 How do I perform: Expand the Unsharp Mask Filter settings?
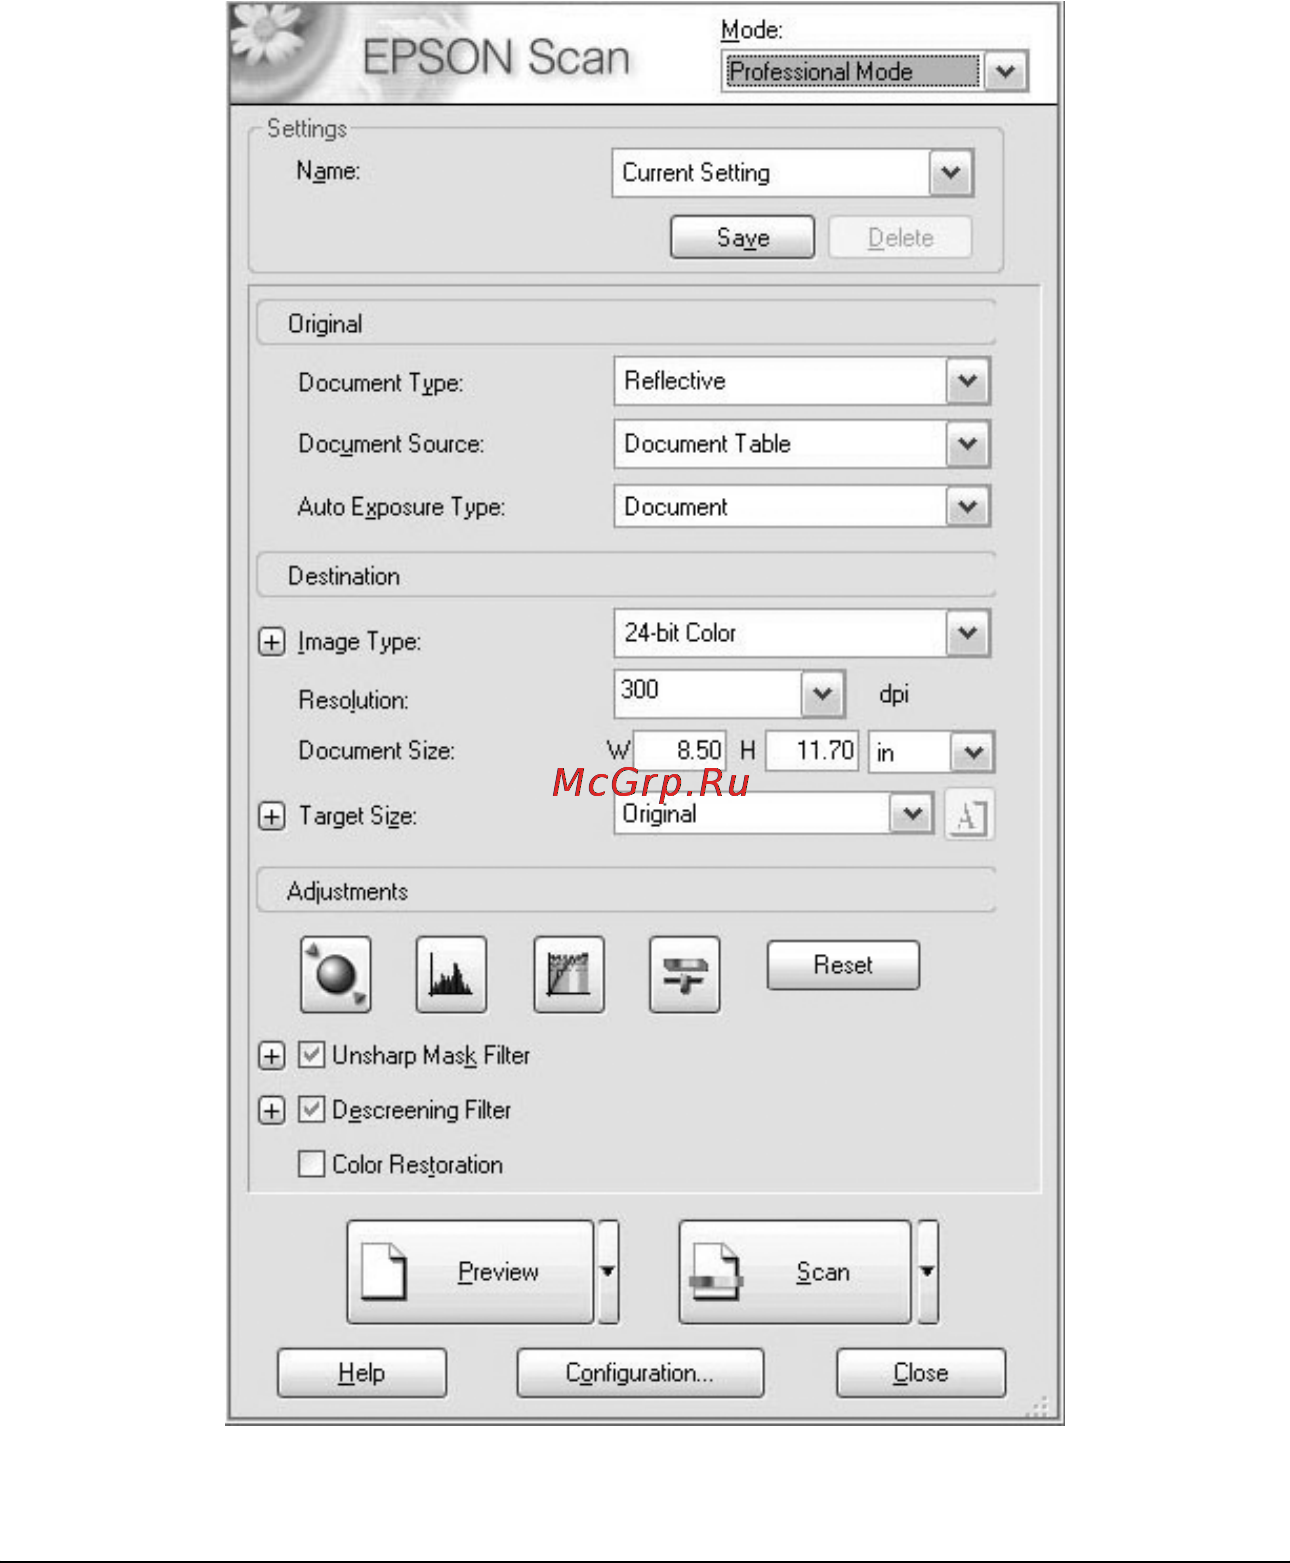(271, 1055)
